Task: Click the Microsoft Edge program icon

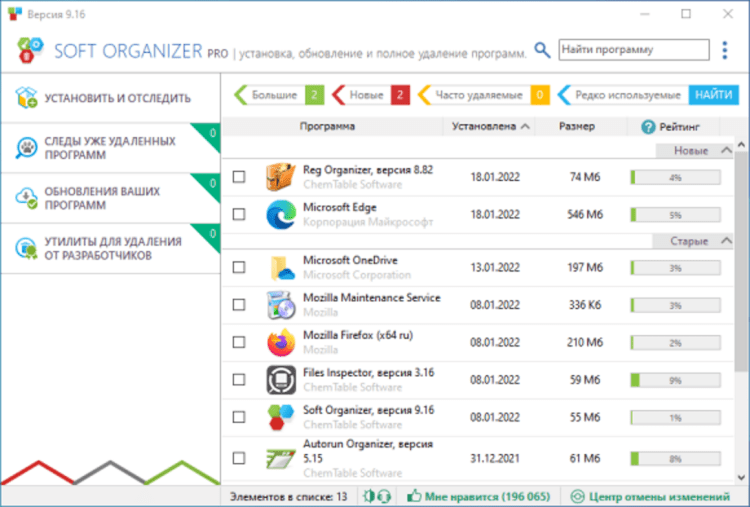Action: [x=281, y=214]
